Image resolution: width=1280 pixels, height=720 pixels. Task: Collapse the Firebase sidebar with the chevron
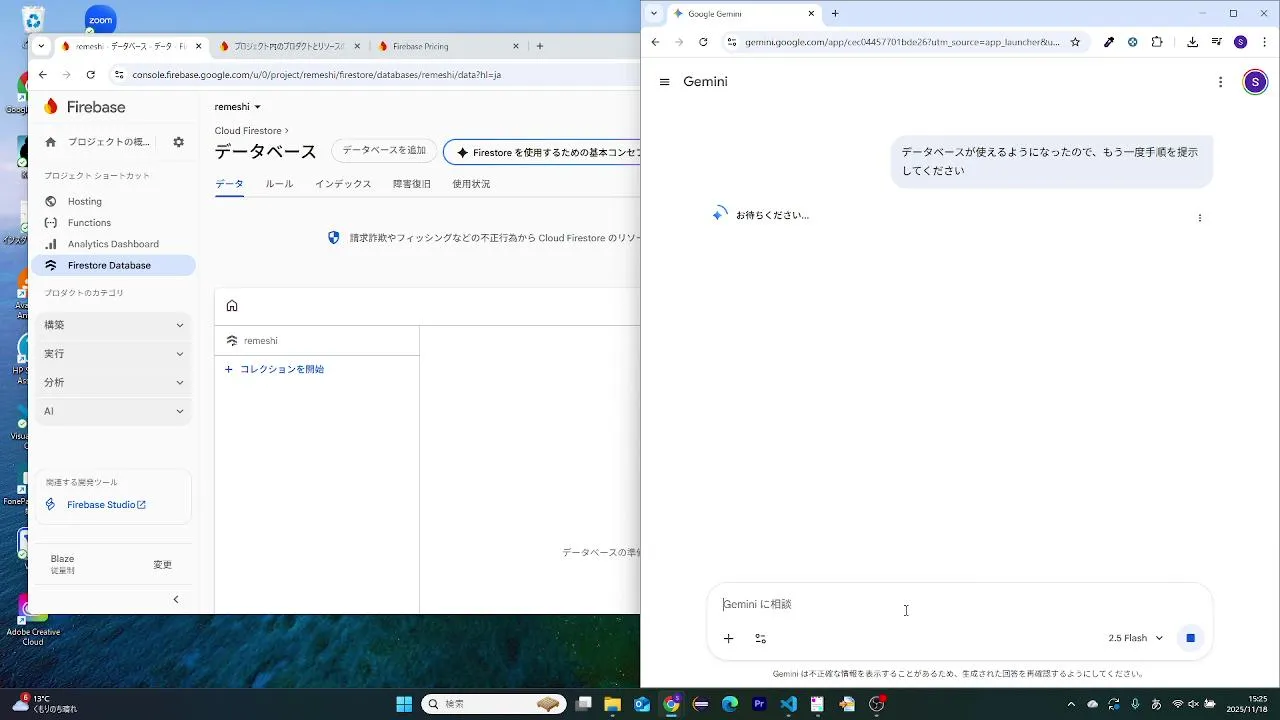176,600
